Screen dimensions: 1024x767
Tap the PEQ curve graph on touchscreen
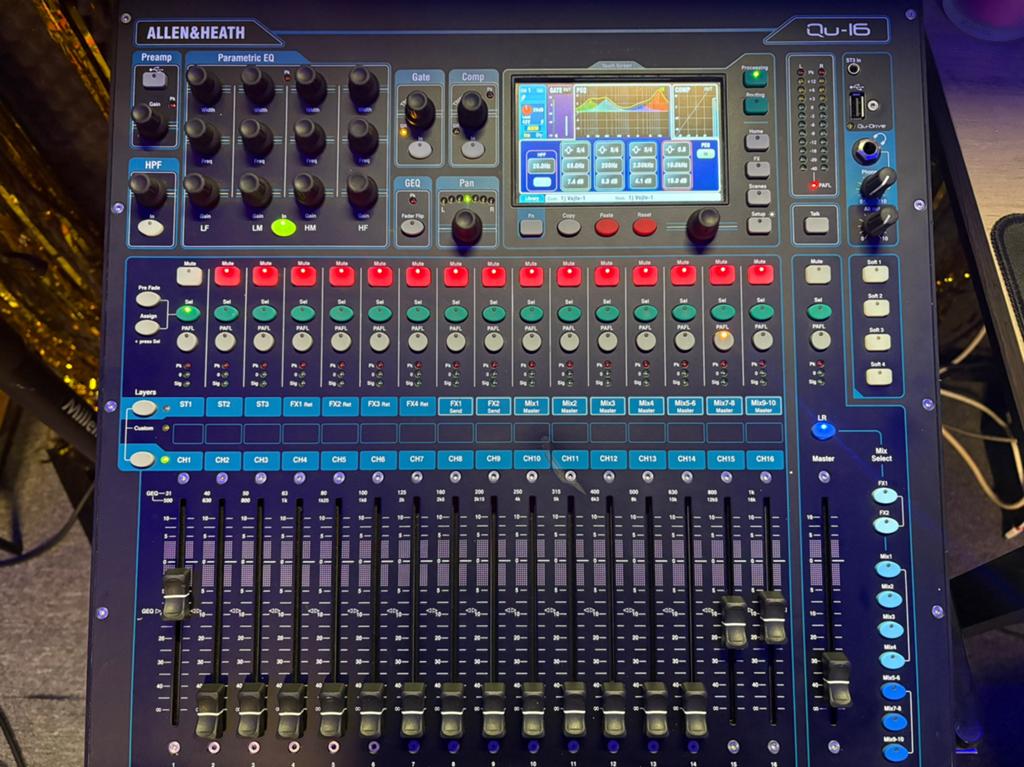coord(622,109)
